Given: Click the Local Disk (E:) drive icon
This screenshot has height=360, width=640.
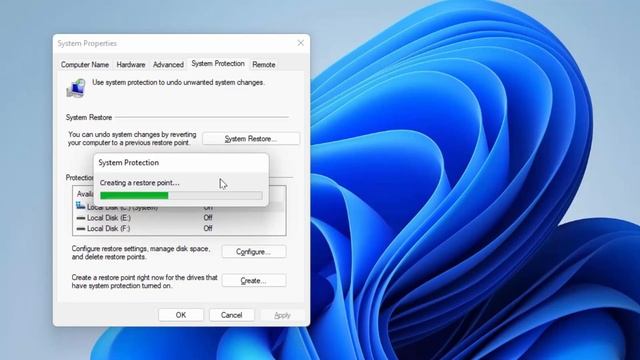Looking at the screenshot, I should (81, 218).
